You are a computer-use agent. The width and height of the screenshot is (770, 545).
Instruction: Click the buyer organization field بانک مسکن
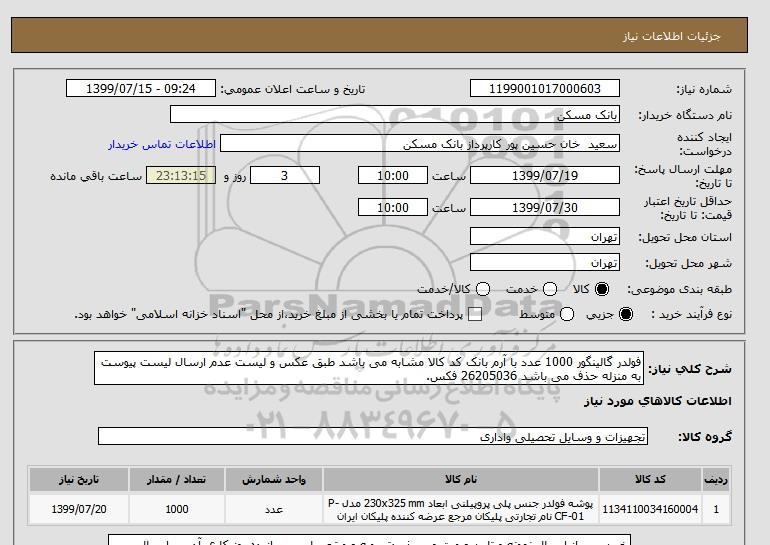[x=395, y=114]
